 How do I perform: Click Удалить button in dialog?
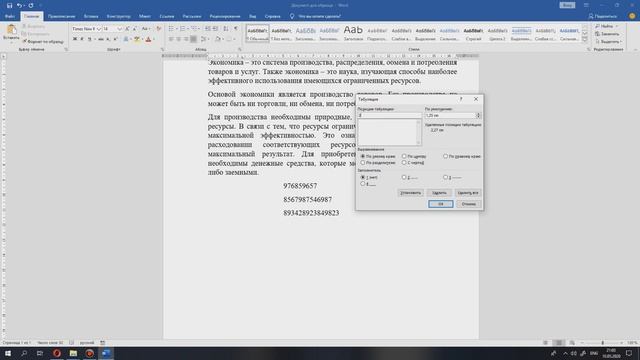click(x=439, y=193)
